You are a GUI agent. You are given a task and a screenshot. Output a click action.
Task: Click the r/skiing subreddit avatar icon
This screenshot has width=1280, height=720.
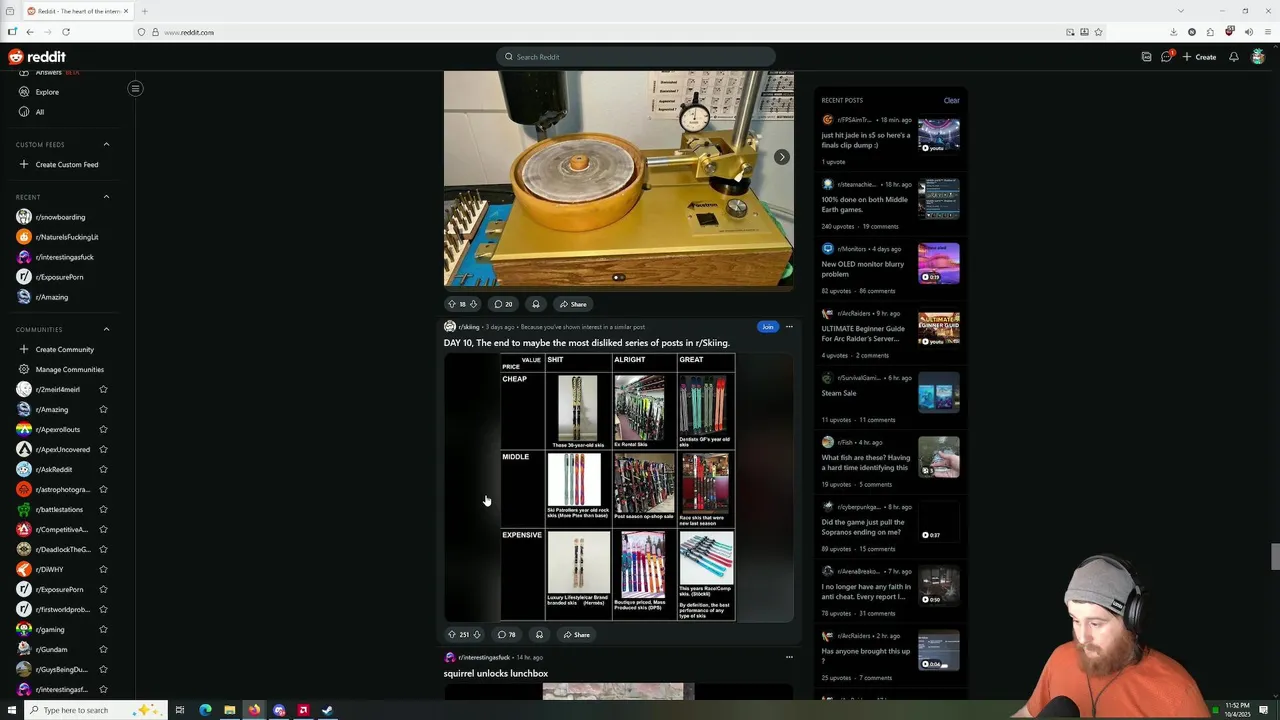[450, 327]
